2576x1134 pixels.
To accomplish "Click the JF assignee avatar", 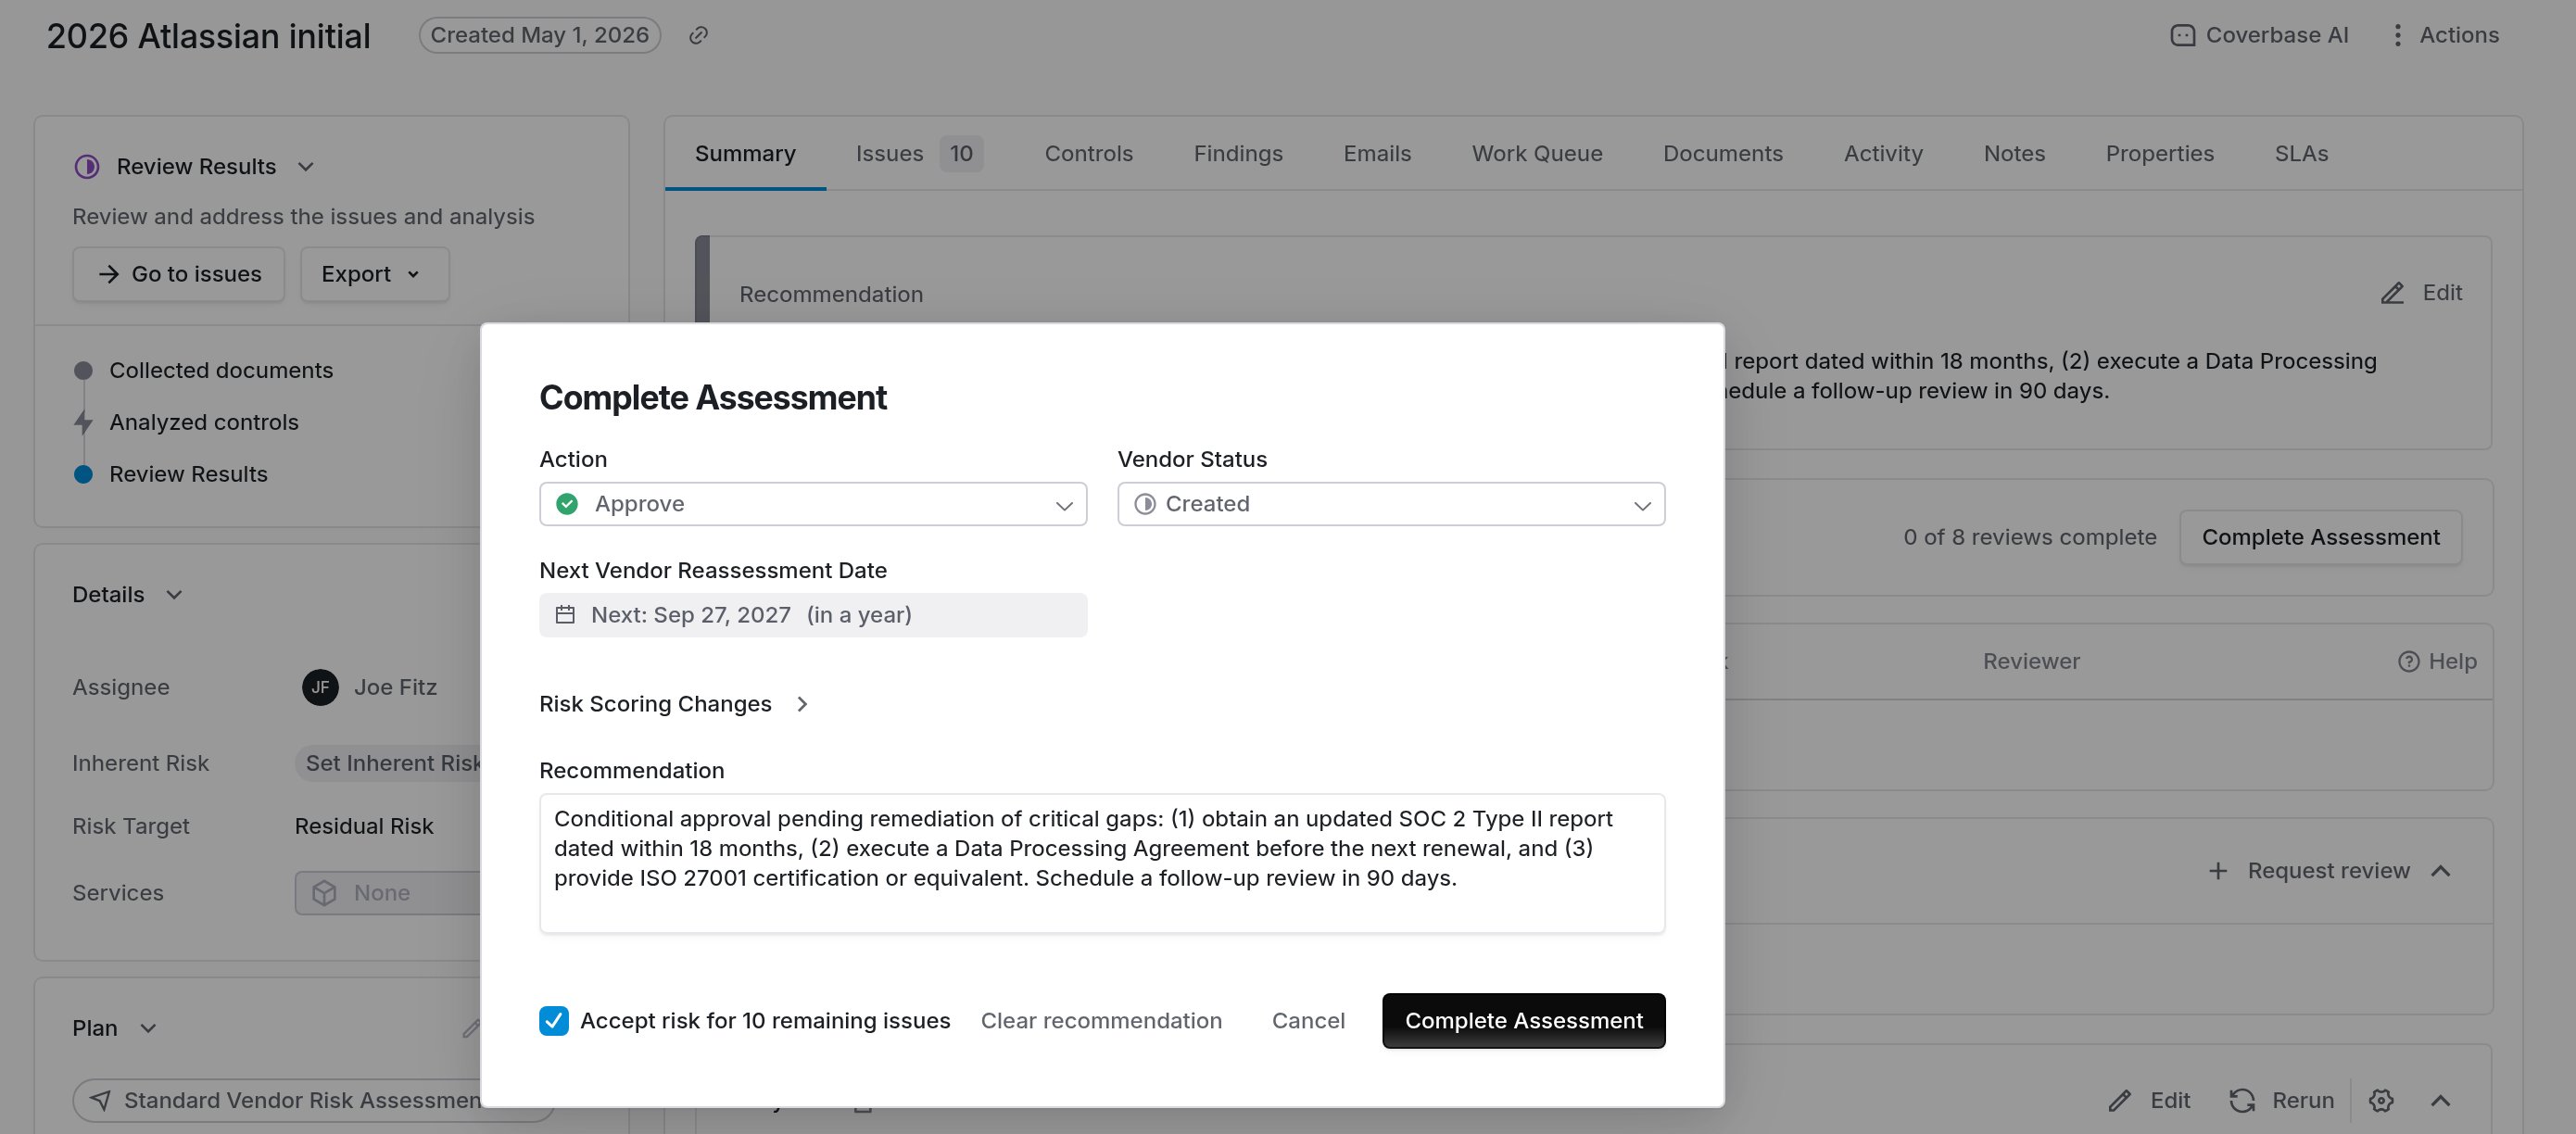I will [x=320, y=687].
